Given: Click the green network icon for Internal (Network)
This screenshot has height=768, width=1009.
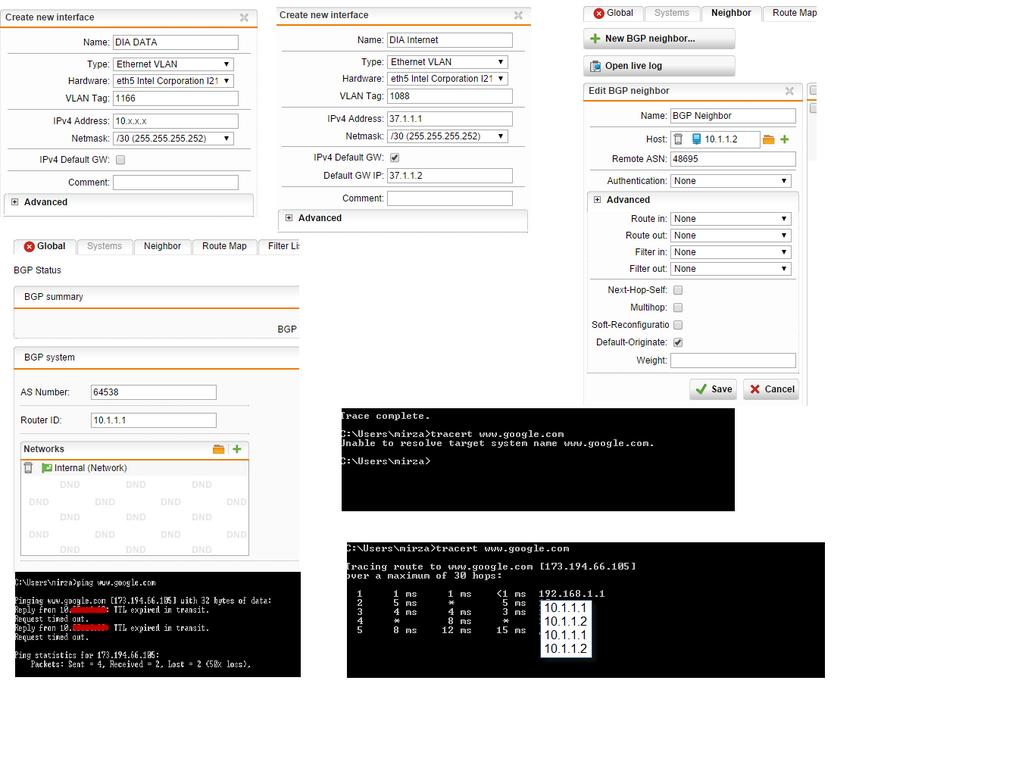Looking at the screenshot, I should click(46, 467).
